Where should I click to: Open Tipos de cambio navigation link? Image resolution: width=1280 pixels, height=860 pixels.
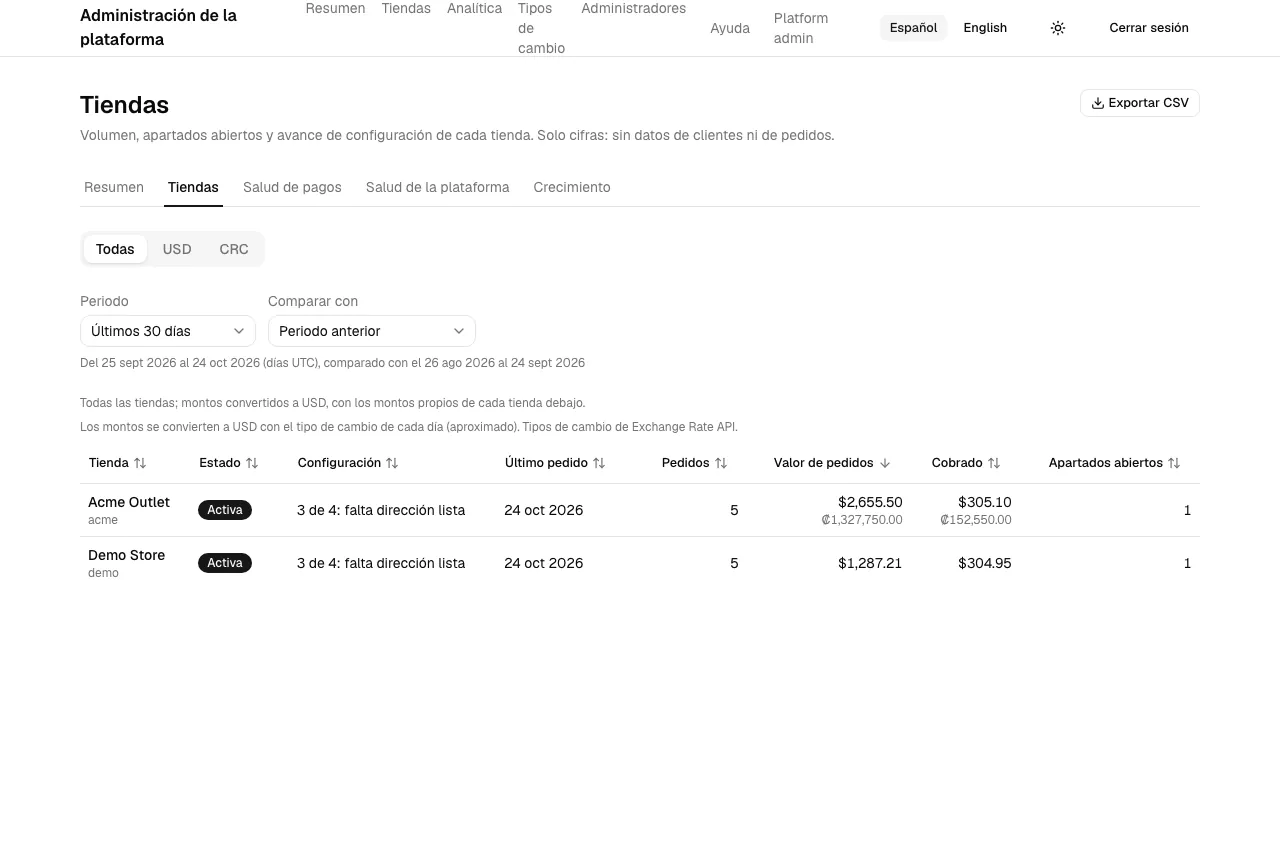541,28
